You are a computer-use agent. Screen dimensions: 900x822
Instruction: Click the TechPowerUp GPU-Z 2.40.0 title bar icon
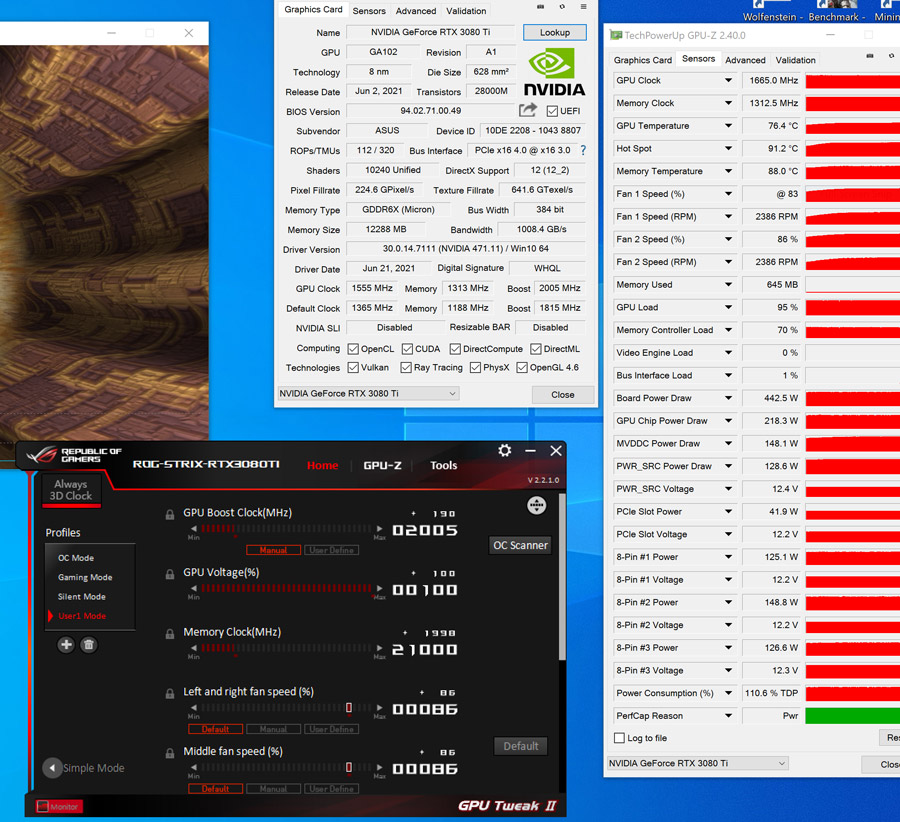click(x=615, y=35)
